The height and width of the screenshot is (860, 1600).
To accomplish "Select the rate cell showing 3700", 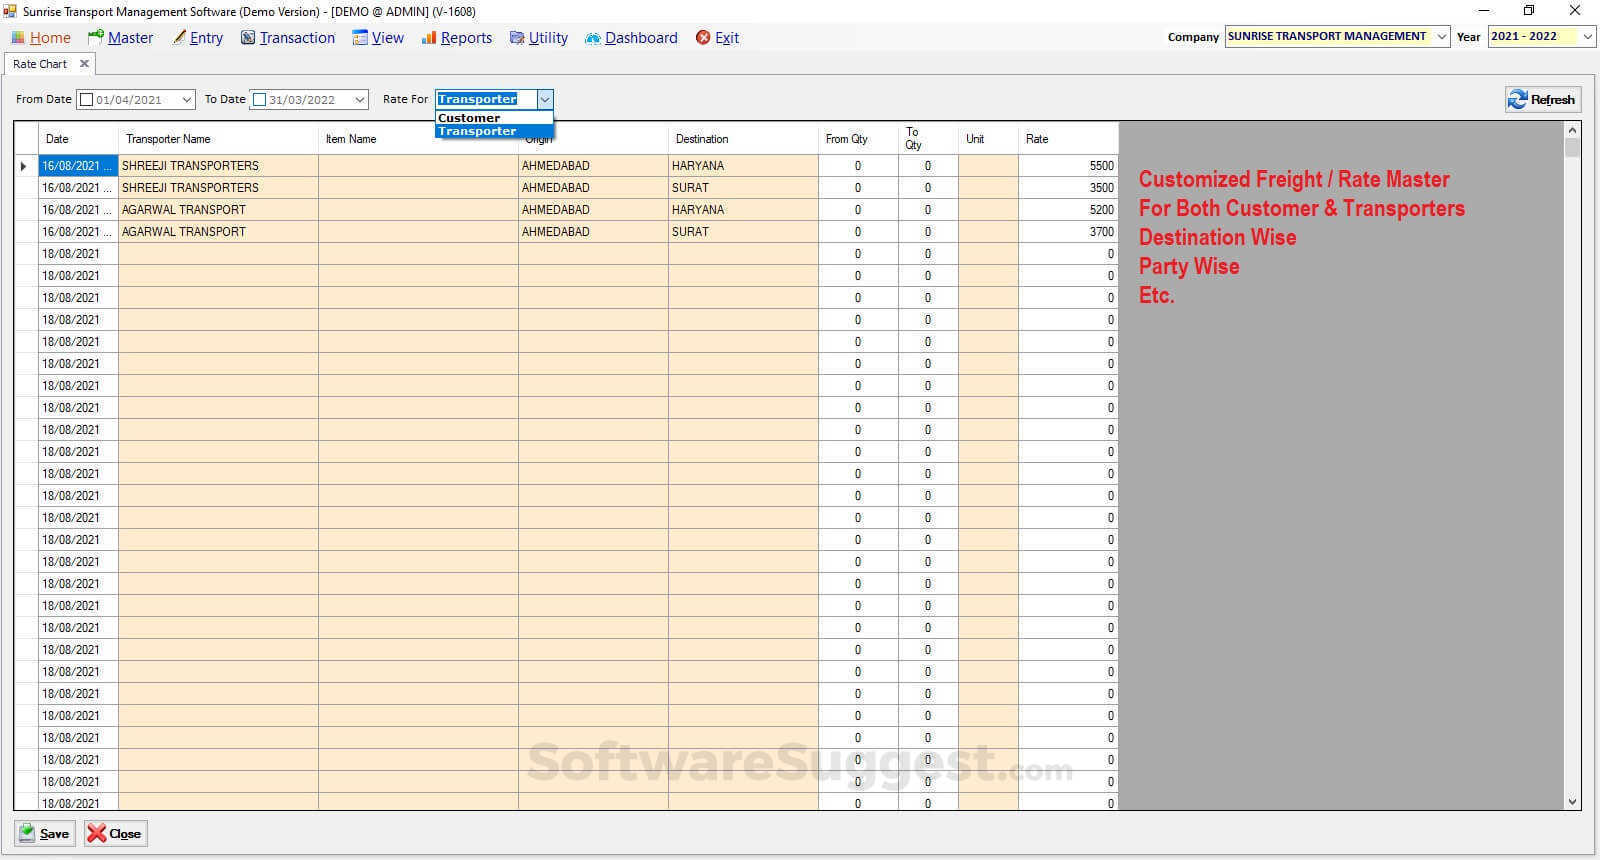I will click(x=1068, y=232).
